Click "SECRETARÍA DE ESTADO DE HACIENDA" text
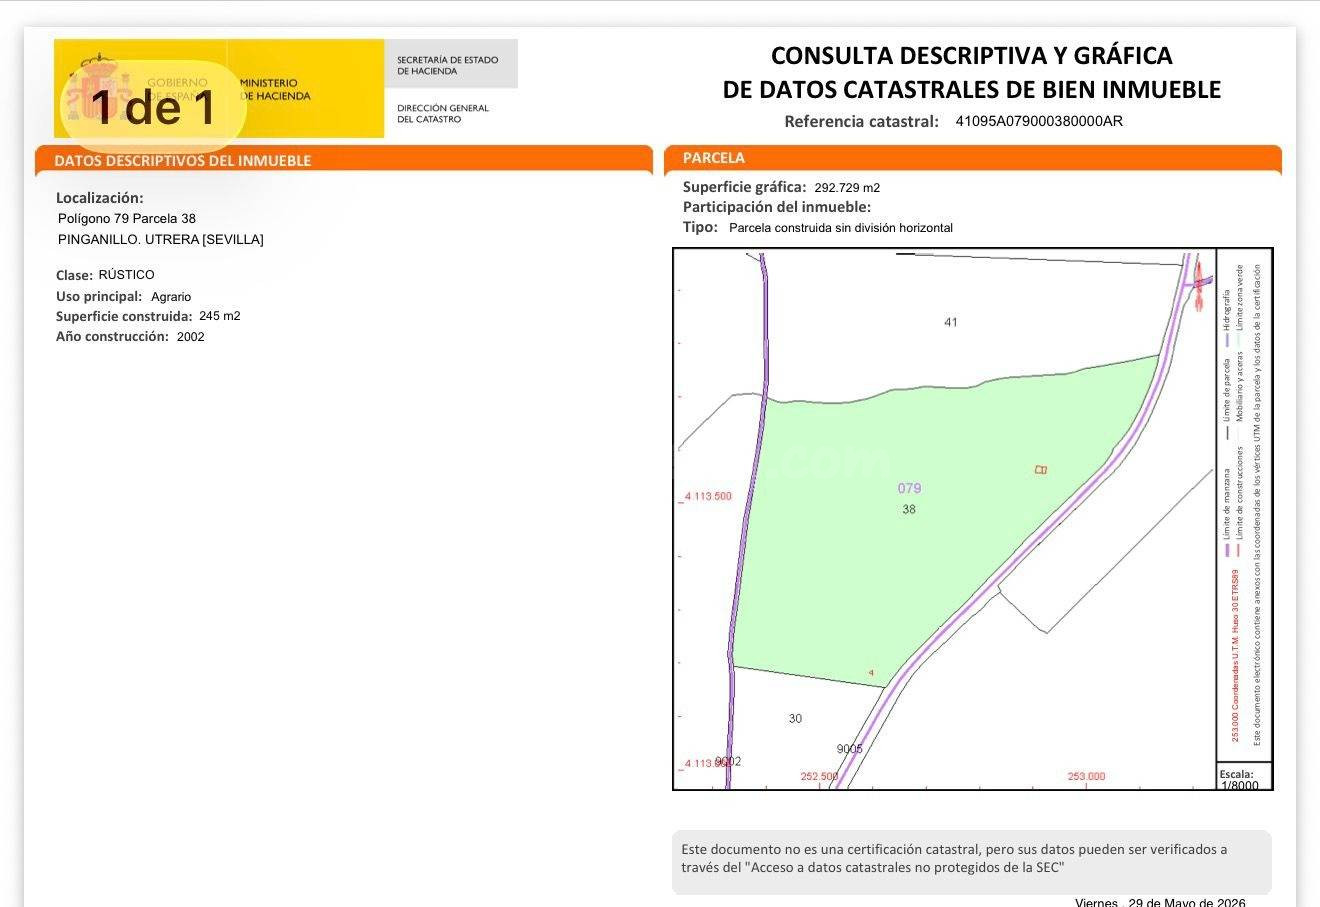 [x=447, y=65]
